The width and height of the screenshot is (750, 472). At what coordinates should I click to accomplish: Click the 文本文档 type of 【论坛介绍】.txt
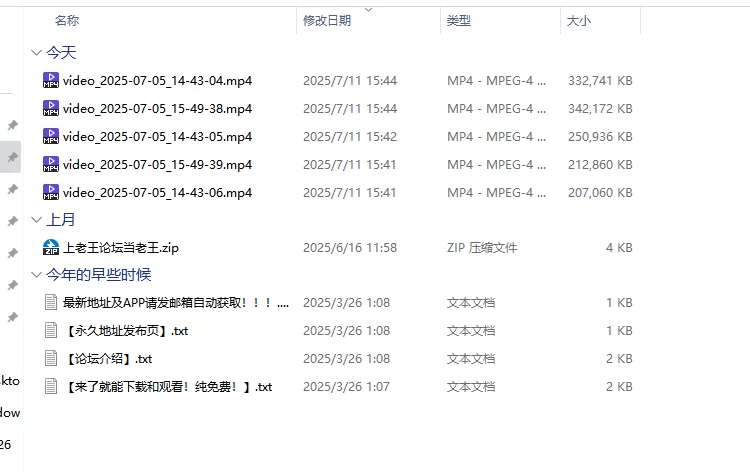click(471, 359)
